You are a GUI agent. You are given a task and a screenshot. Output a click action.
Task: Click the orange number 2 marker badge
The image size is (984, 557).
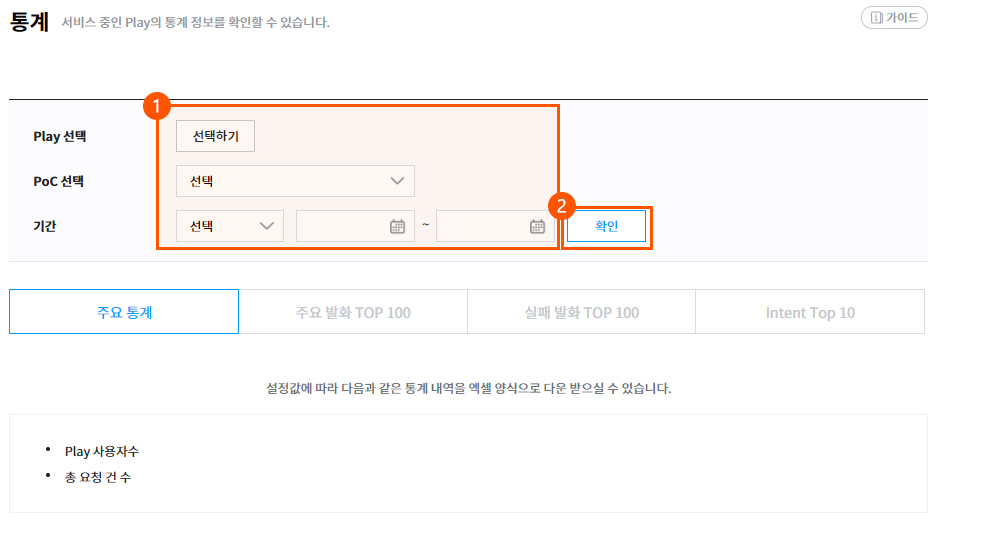point(561,207)
